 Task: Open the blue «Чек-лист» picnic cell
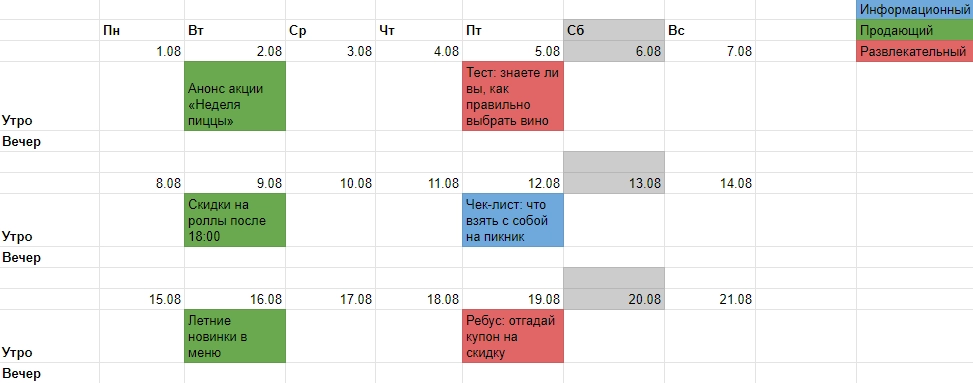[513, 220]
